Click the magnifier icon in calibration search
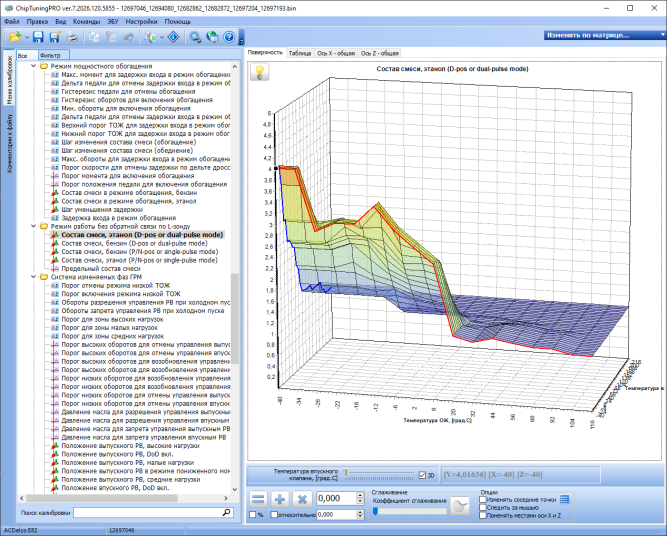This screenshot has height=536, width=667. (226, 513)
